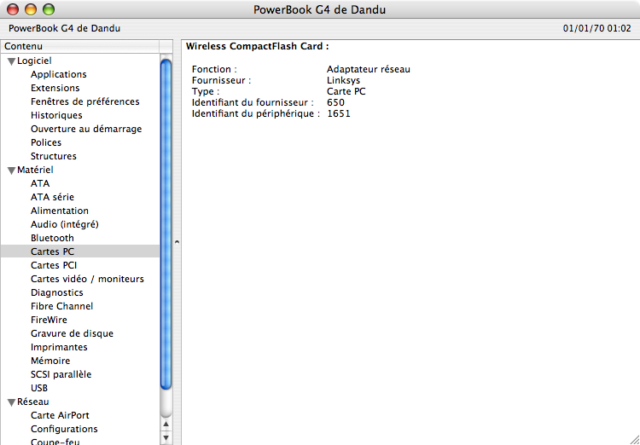Select SCSI parallèle entry
The height and width of the screenshot is (445, 640).
click(x=61, y=374)
